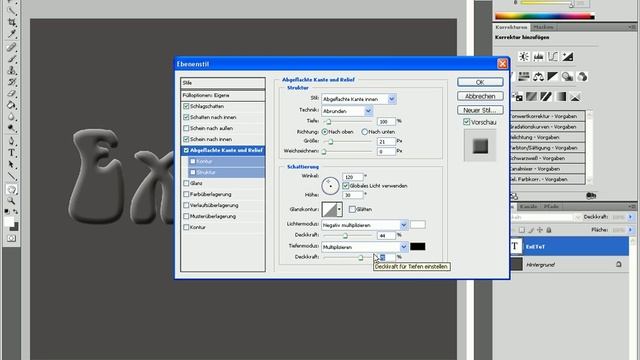The width and height of the screenshot is (640, 360).
Task: Open the layer Fläche arrow
Action: pyautogui.click(x=630, y=230)
